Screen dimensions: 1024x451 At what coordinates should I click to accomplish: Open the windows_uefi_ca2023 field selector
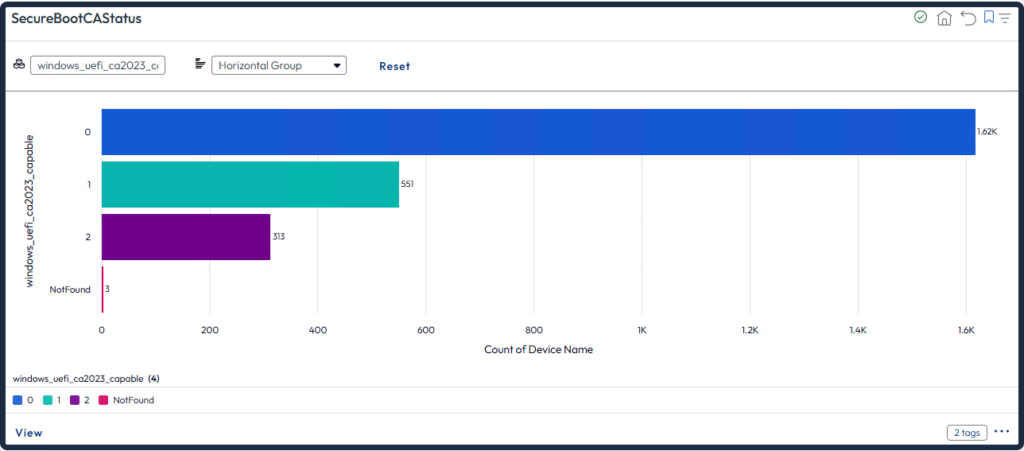pyautogui.click(x=98, y=66)
